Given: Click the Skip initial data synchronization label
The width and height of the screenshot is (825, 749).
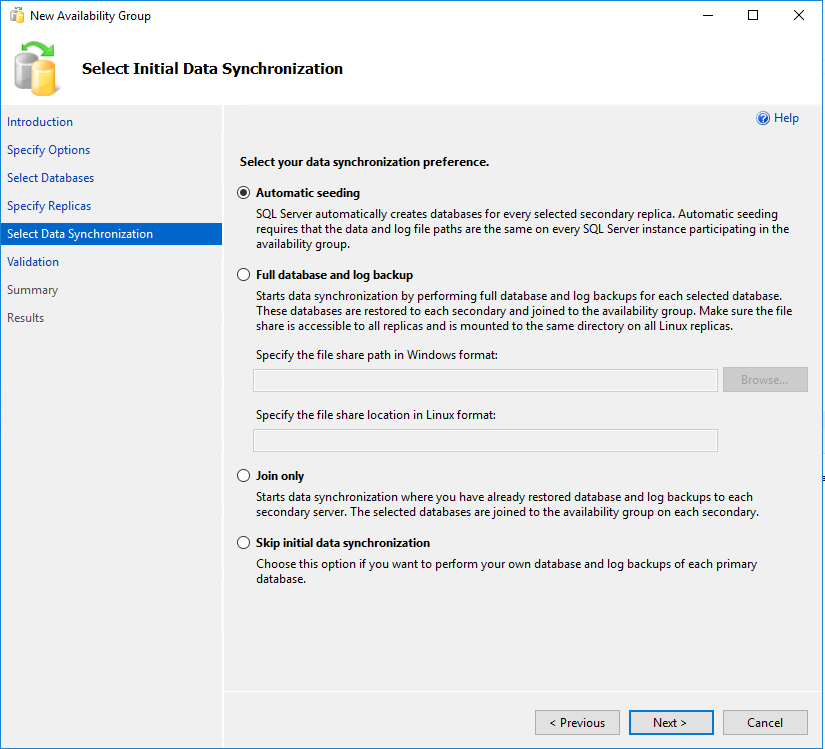Looking at the screenshot, I should click(343, 543).
